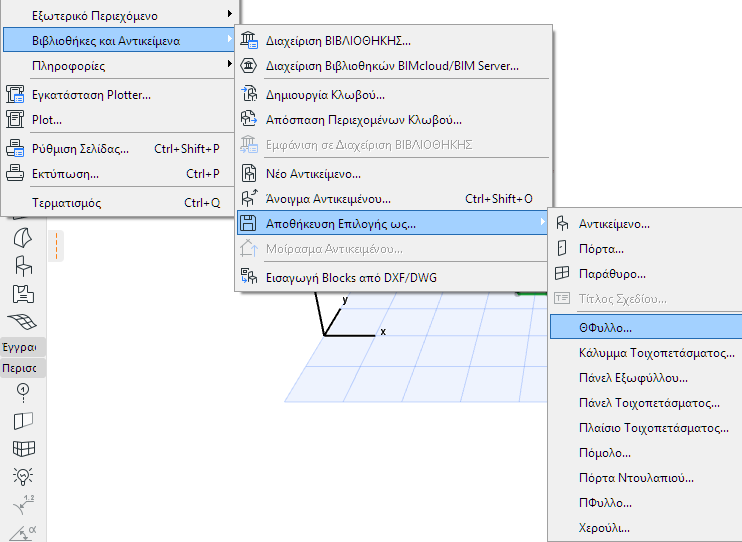Click the door icon beside Πόρτα
742x542 pixels.
coord(562,248)
